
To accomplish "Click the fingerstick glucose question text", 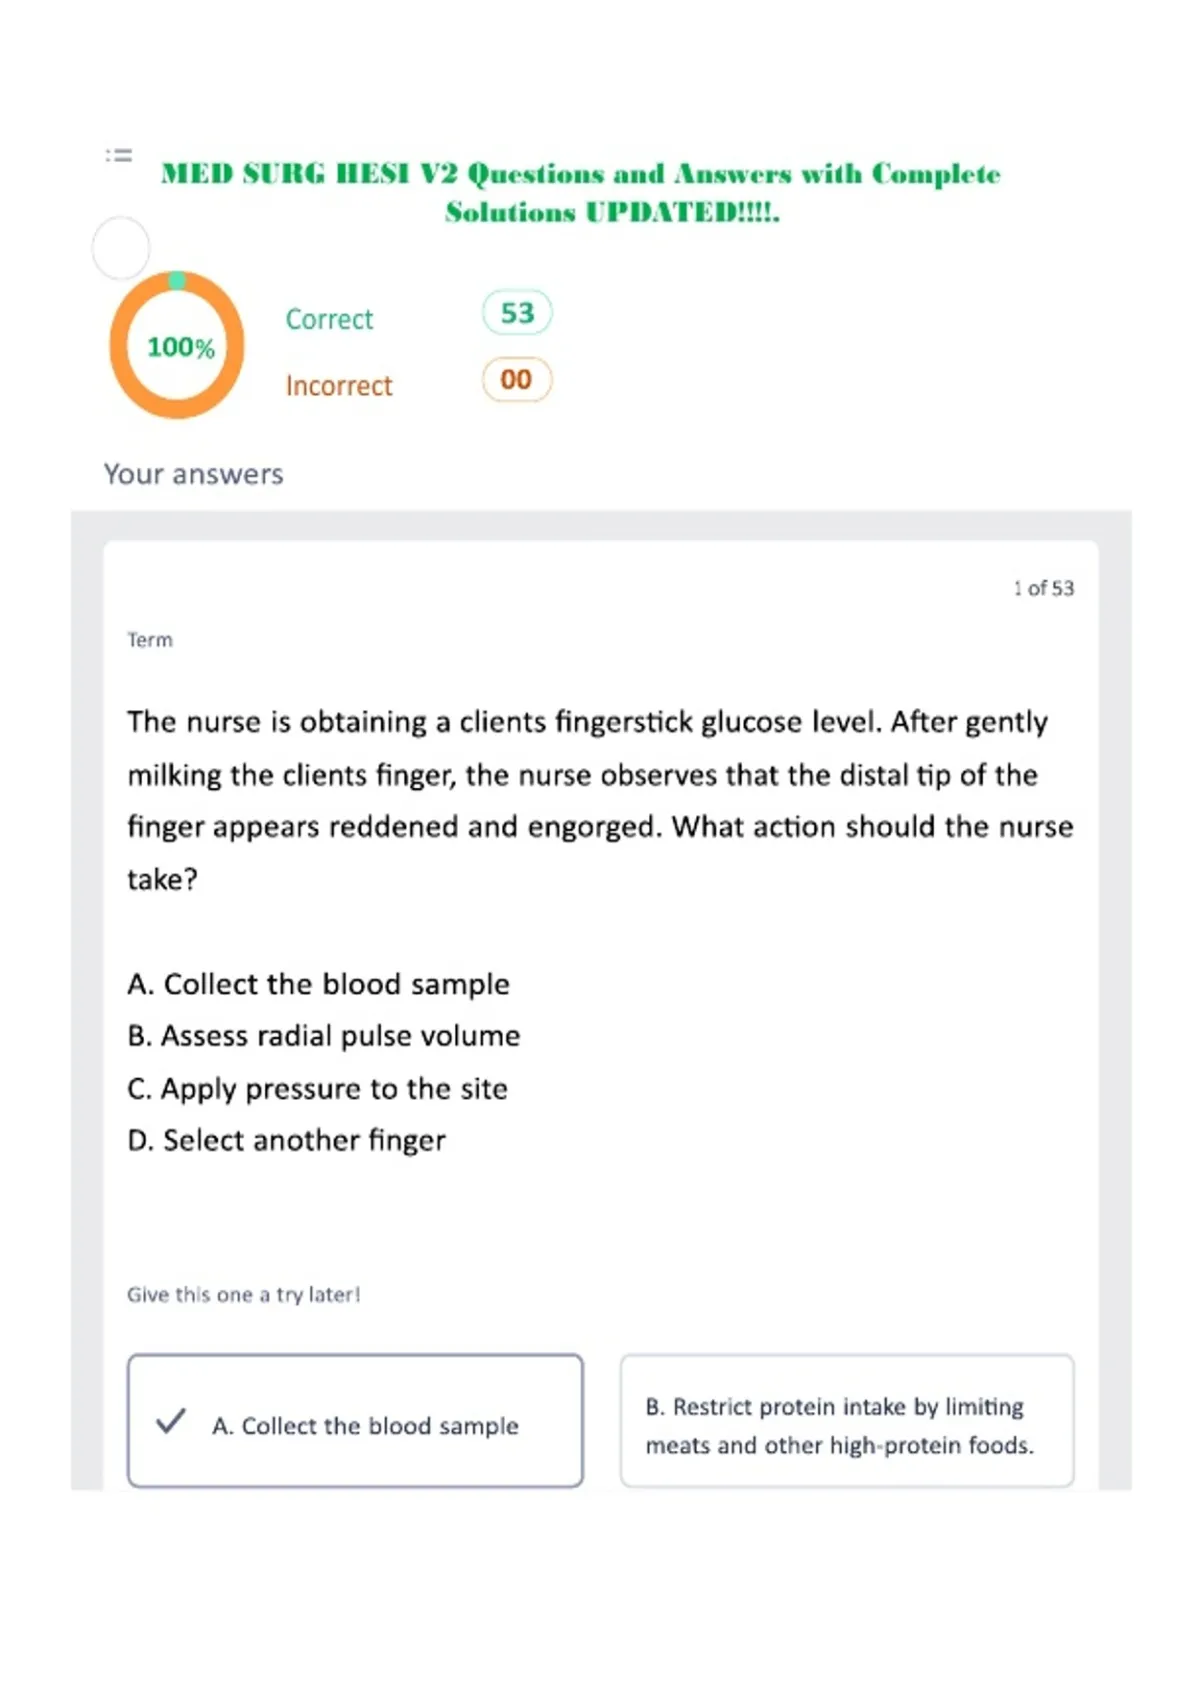I will (600, 800).
